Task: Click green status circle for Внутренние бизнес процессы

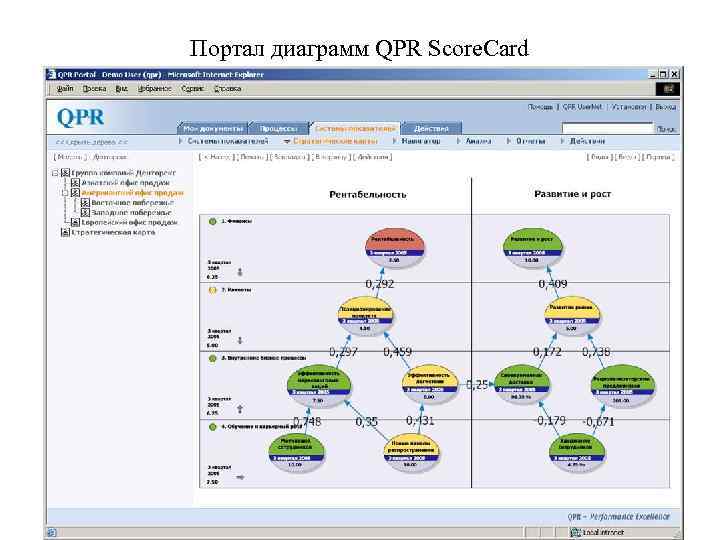Action: point(212,358)
